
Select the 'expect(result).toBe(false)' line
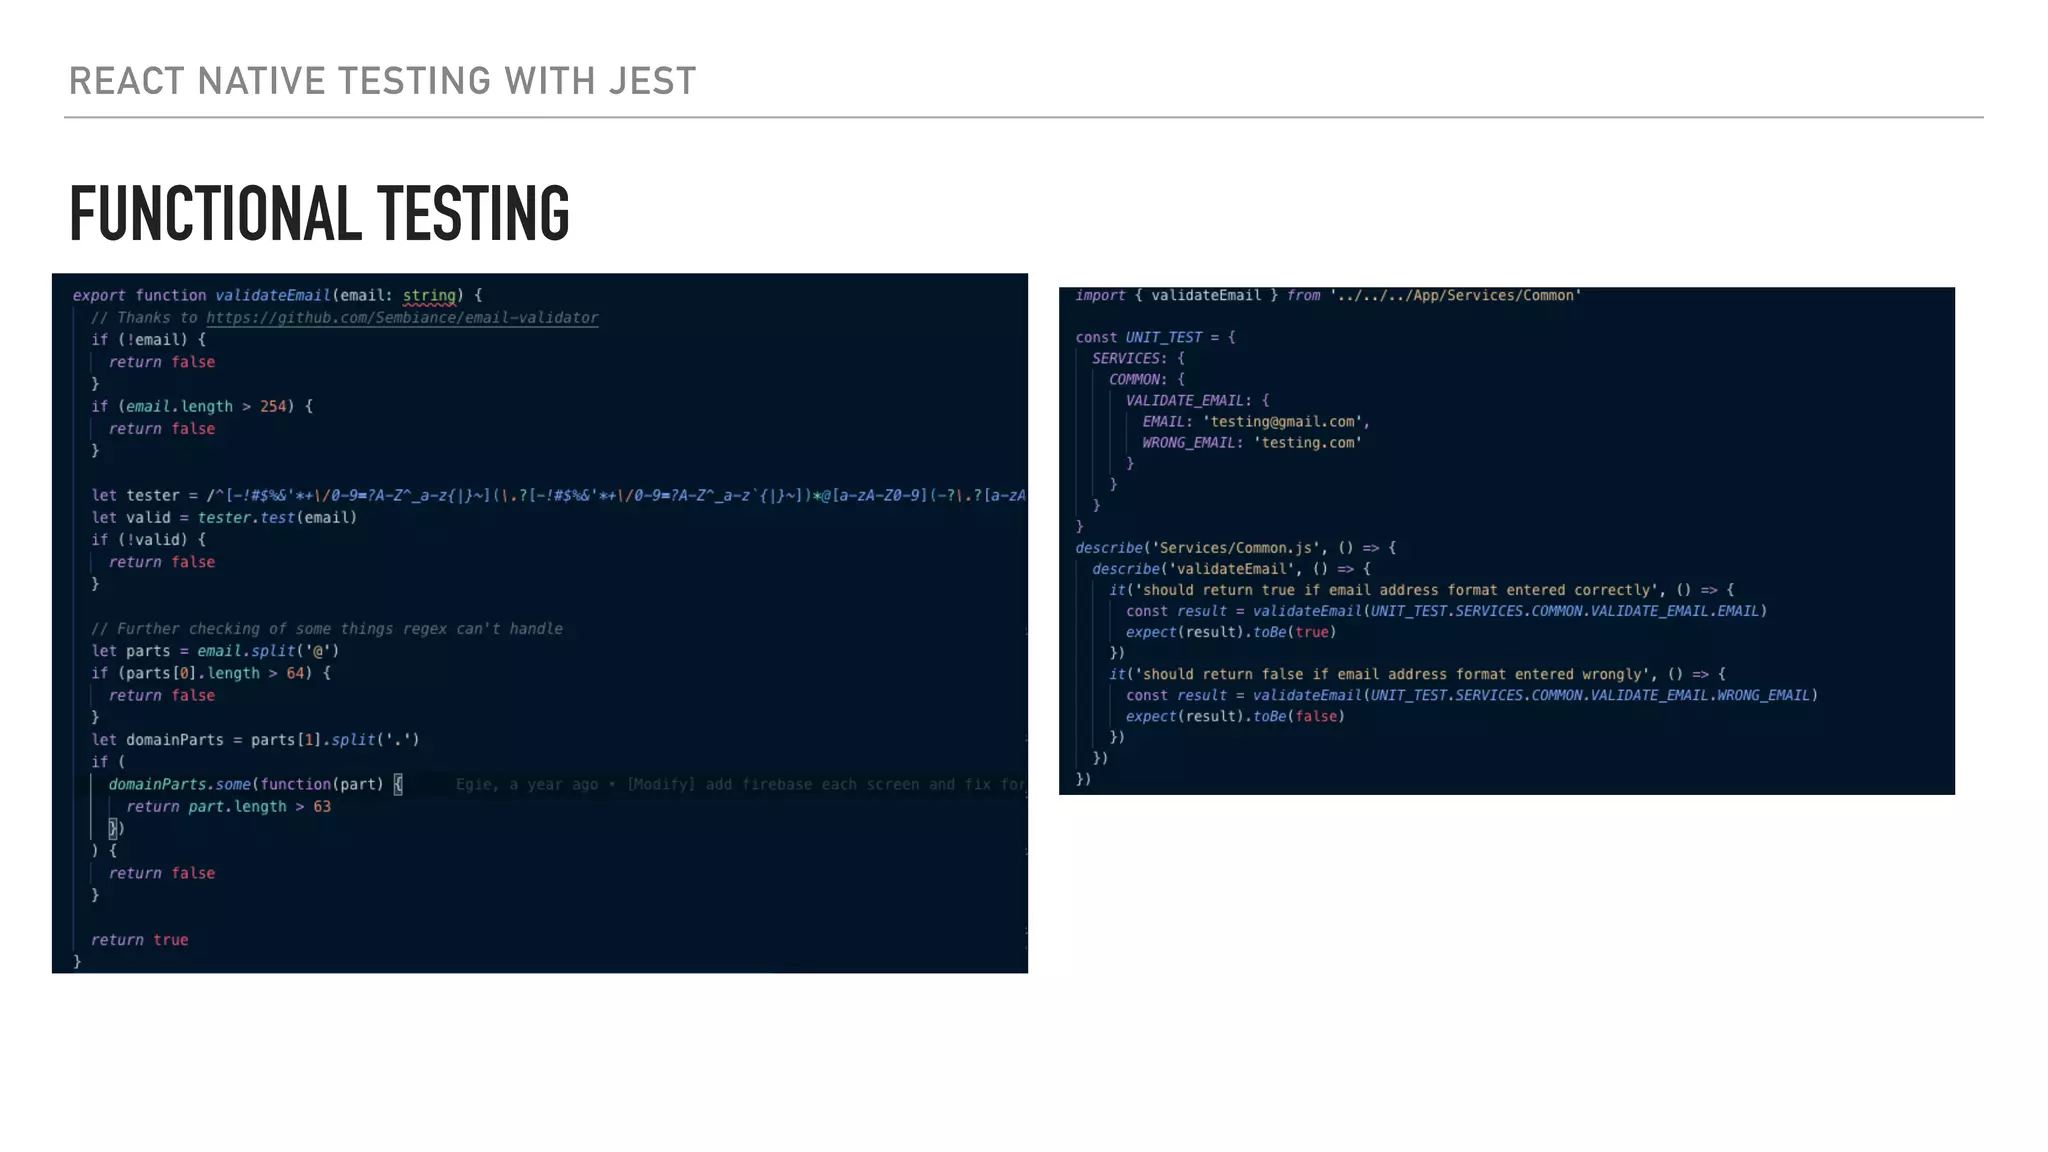tap(1235, 717)
